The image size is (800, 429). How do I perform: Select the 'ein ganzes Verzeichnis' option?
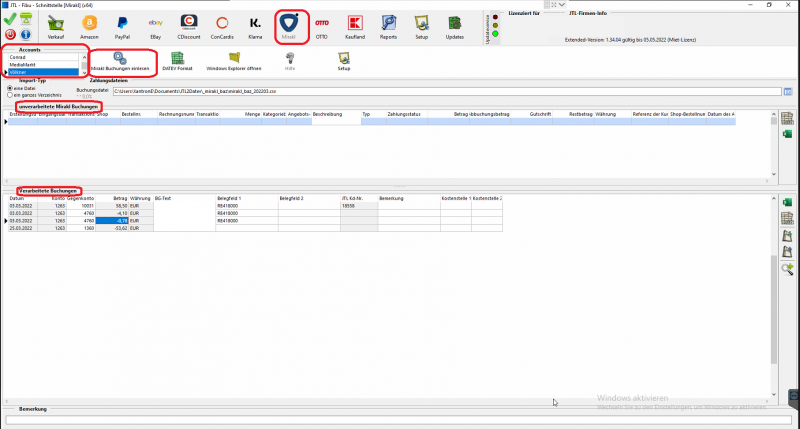8,95
